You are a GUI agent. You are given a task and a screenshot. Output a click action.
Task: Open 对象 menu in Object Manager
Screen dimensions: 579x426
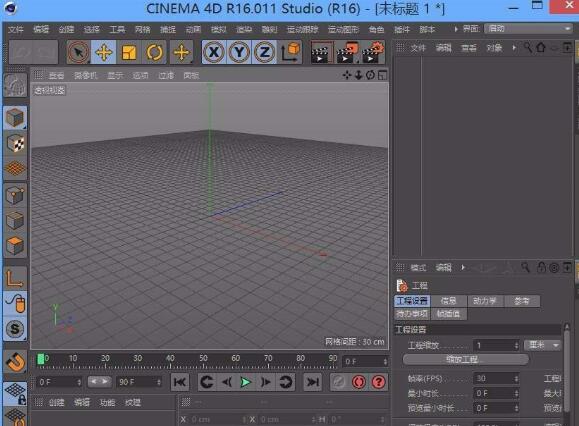pos(494,48)
